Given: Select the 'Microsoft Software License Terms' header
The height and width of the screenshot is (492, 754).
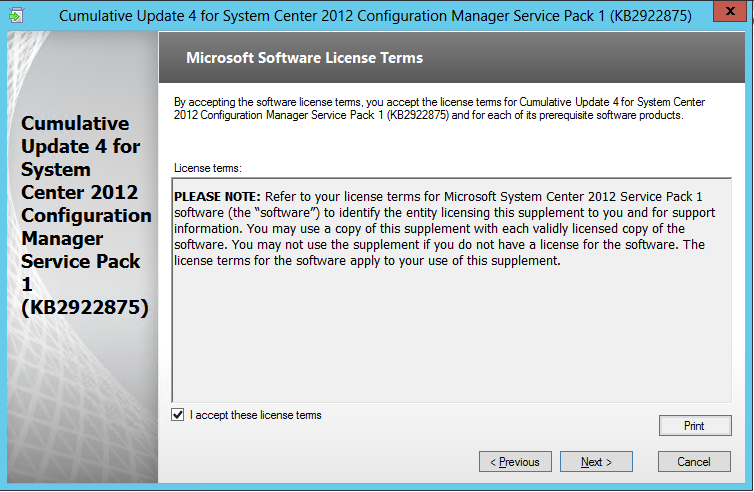Looking at the screenshot, I should pos(304,58).
